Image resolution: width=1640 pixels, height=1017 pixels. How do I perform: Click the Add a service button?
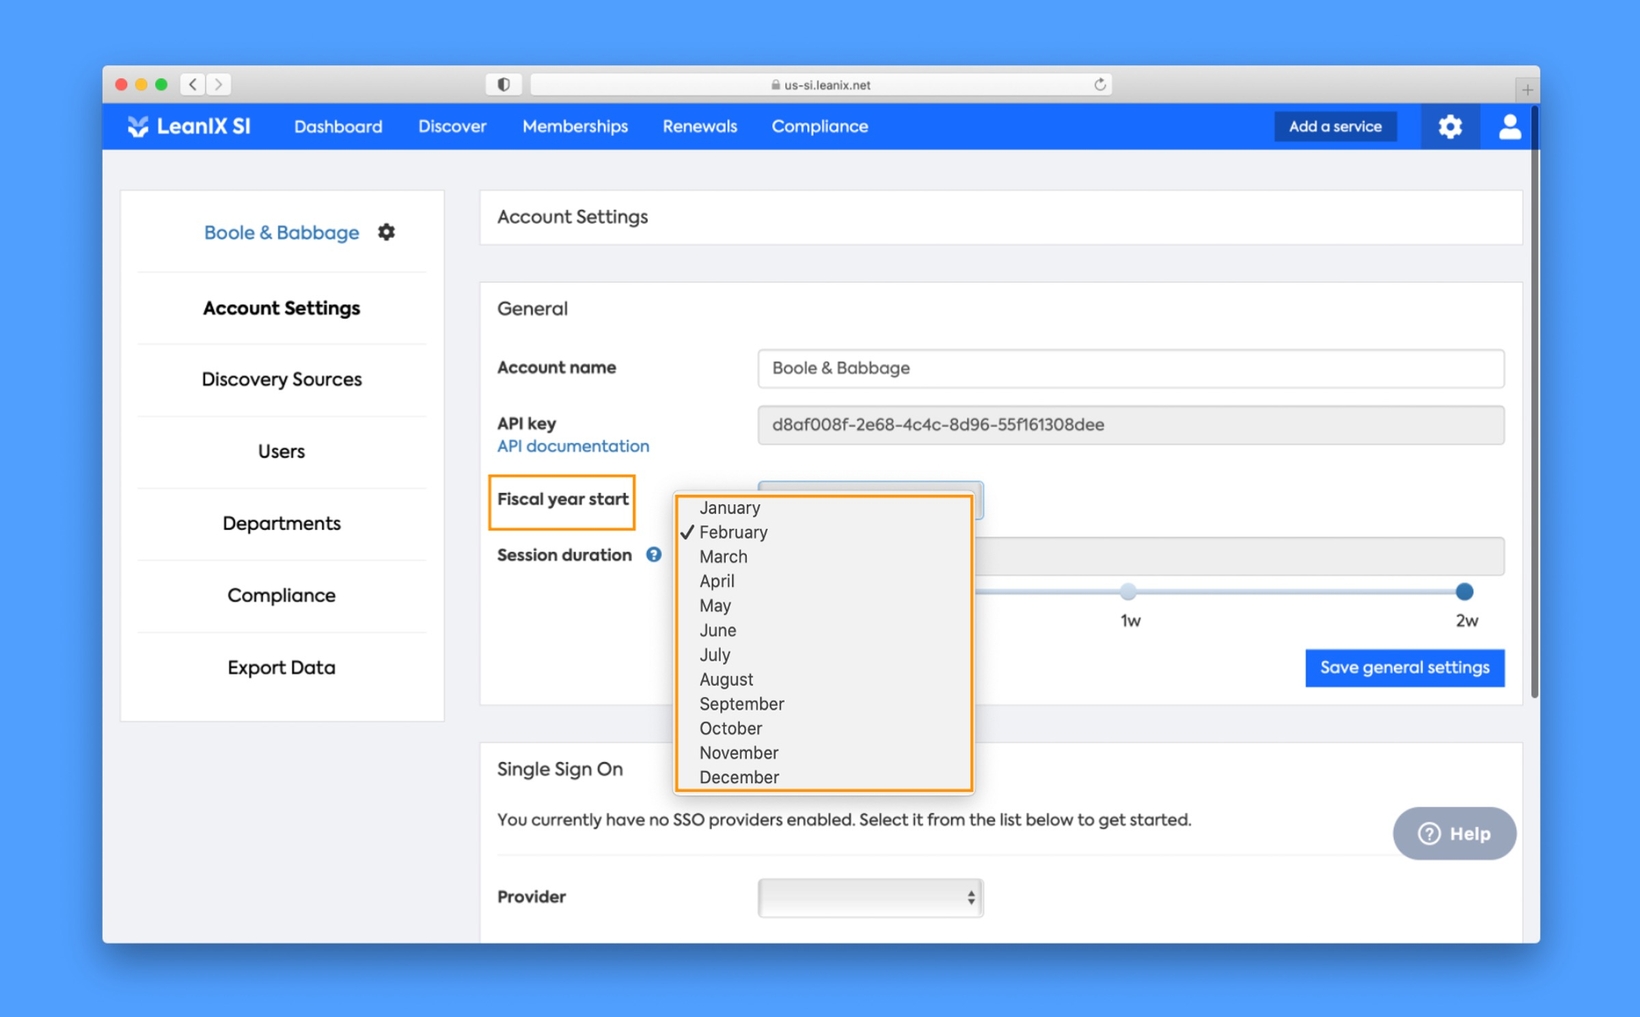pos(1335,127)
